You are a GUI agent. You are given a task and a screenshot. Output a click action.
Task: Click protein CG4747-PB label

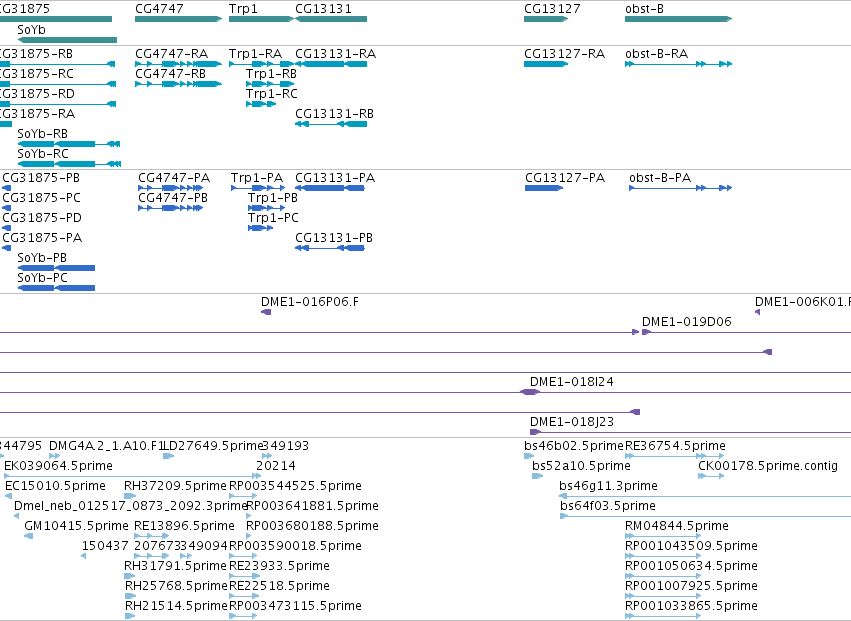tap(173, 198)
